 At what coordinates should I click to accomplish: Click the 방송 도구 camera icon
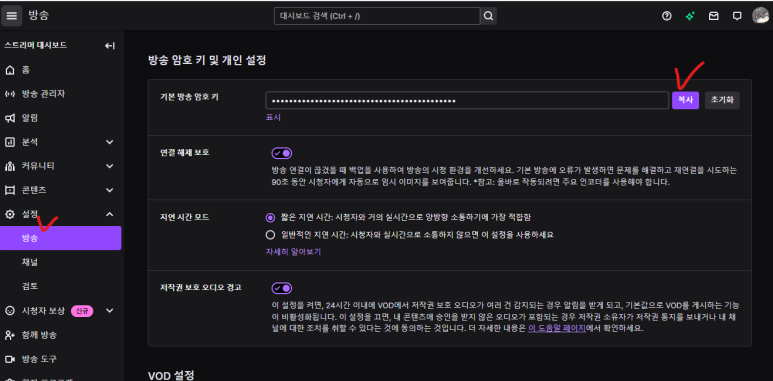point(9,359)
